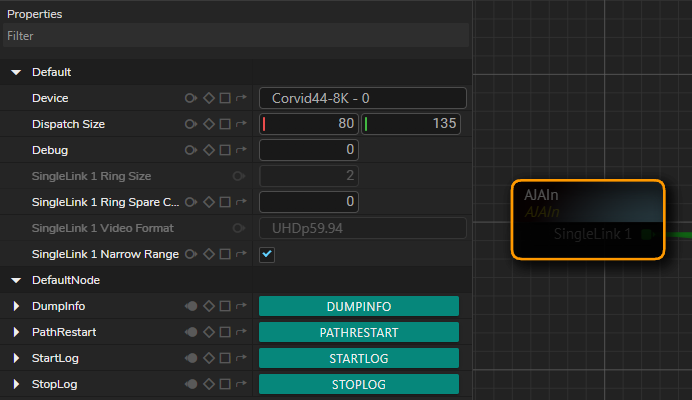Click the diamond icon in the StartLog row
The width and height of the screenshot is (692, 400).
[x=209, y=358]
